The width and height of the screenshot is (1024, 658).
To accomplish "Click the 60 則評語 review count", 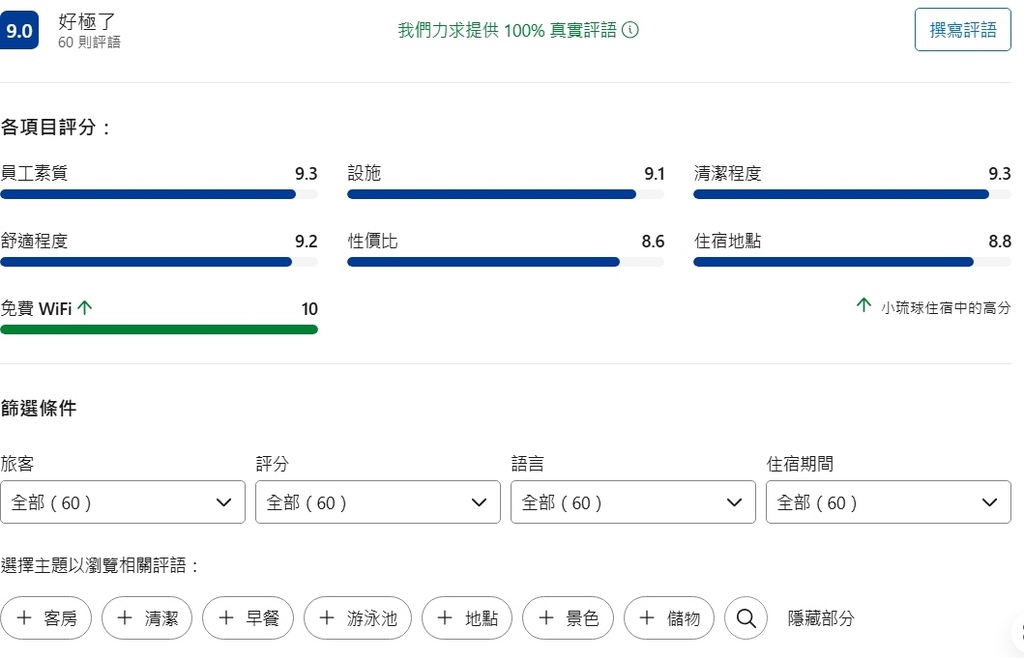I will tap(89, 43).
